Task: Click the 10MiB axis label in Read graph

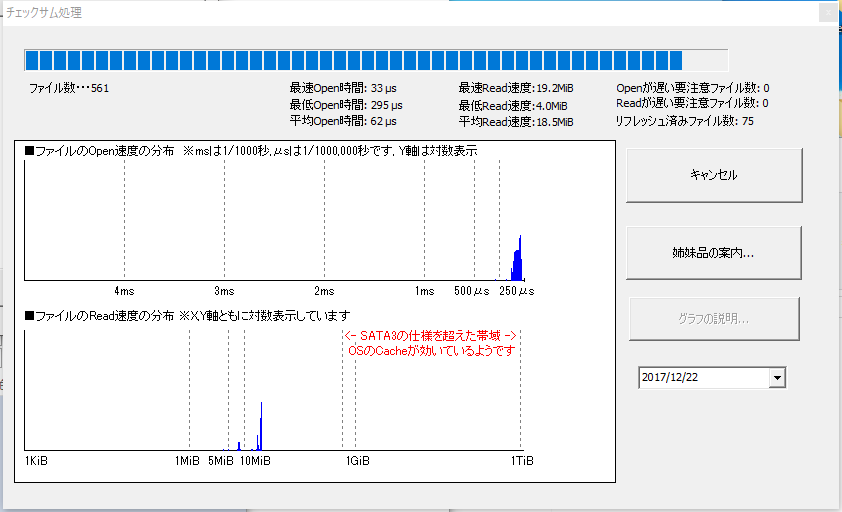Action: coord(255,461)
